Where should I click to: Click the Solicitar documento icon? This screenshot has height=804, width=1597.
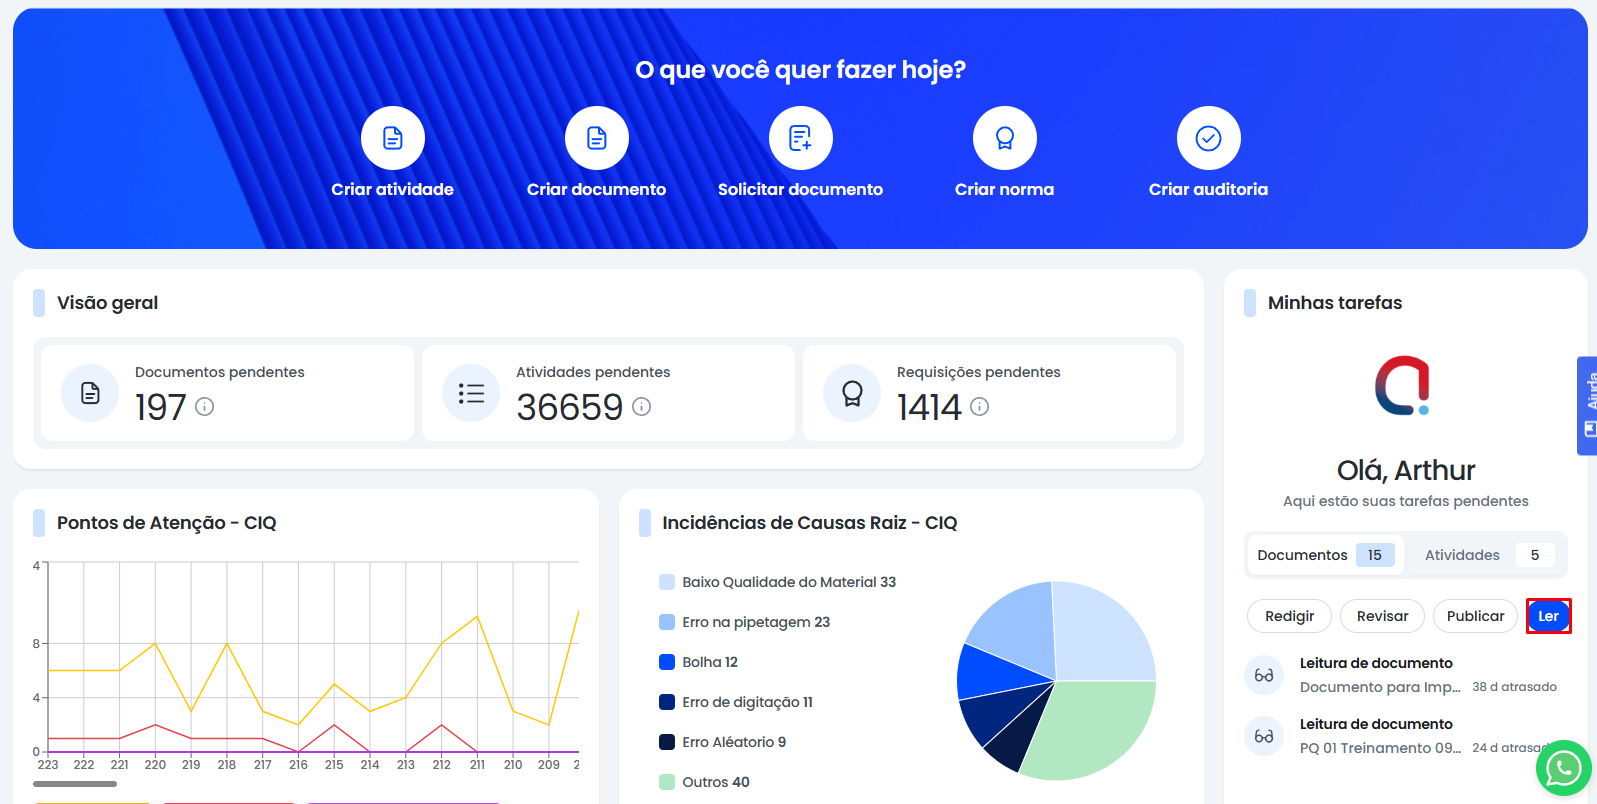click(800, 138)
